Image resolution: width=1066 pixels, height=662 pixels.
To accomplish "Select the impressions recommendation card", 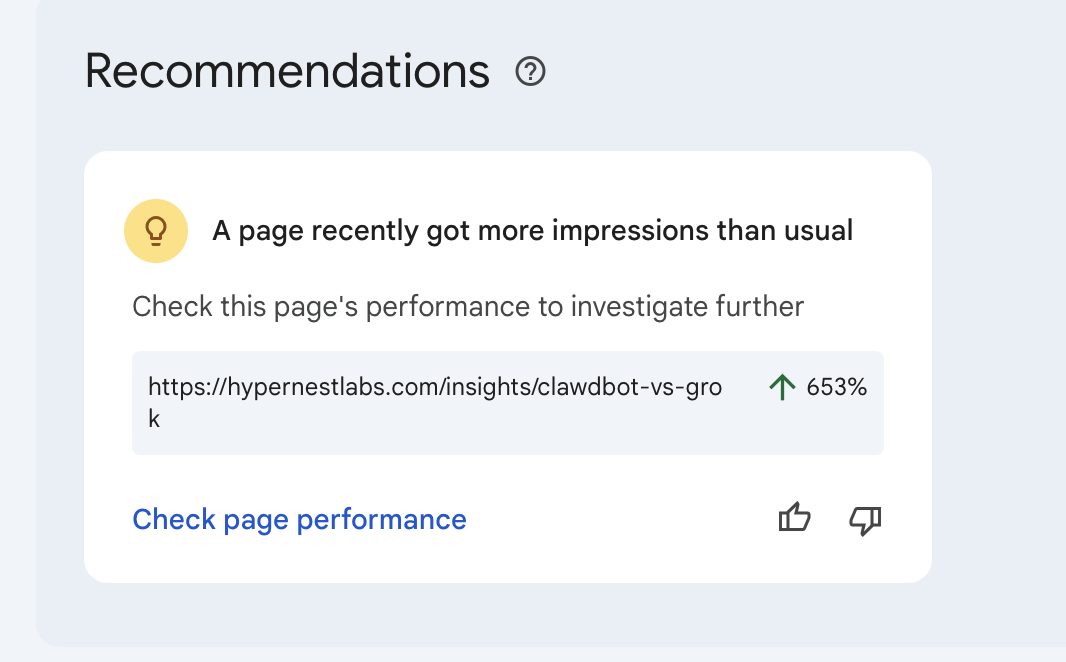I will pyautogui.click(x=507, y=365).
